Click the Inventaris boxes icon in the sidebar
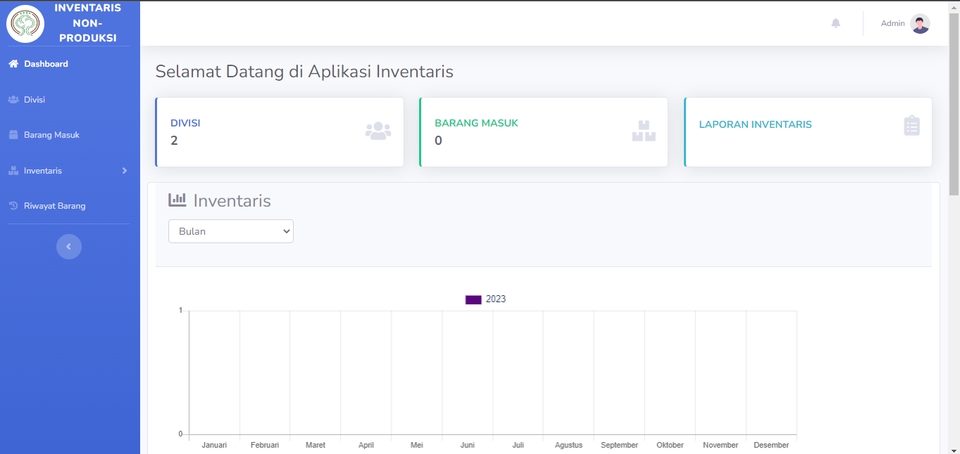The width and height of the screenshot is (960, 454). point(13,171)
